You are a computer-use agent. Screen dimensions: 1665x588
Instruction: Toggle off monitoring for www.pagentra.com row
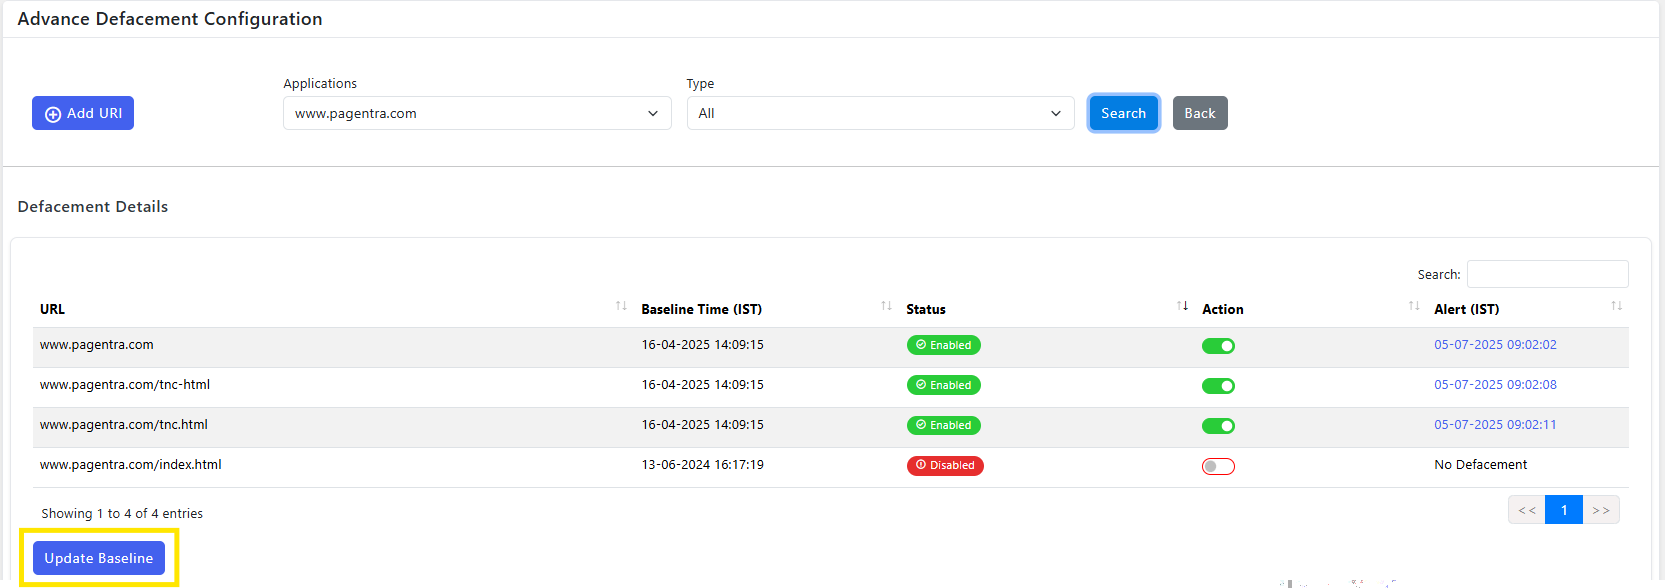tap(1218, 346)
